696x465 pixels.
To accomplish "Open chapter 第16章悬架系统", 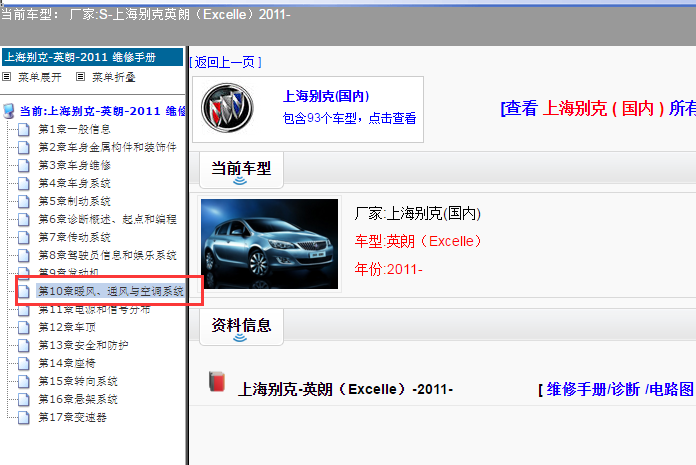I will coord(78,399).
